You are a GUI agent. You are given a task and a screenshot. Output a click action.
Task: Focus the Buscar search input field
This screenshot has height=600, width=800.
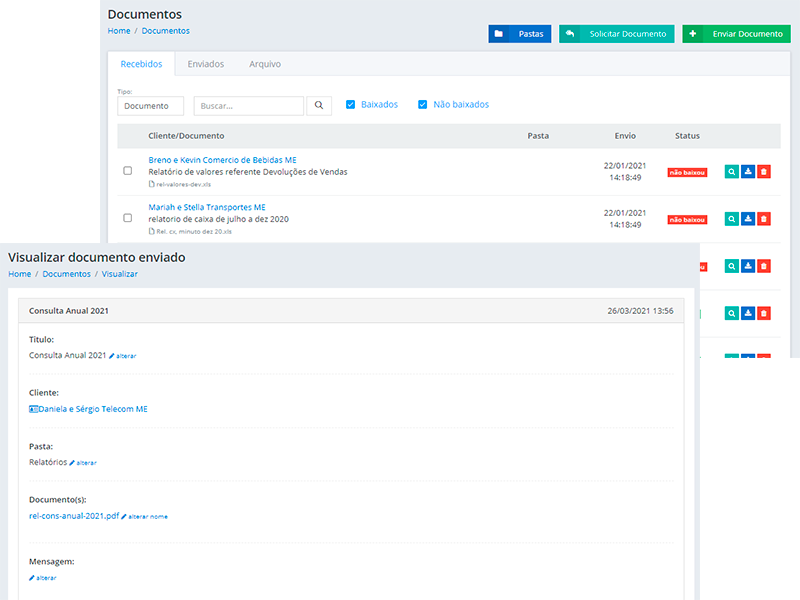click(248, 105)
